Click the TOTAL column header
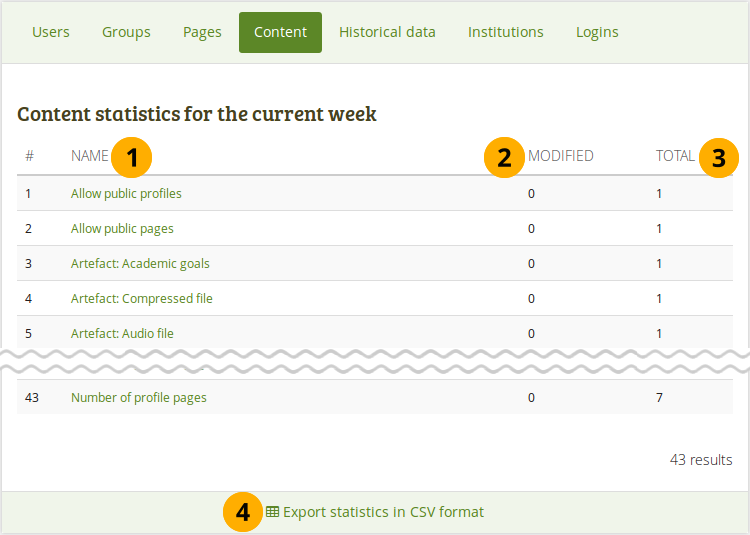 click(675, 156)
